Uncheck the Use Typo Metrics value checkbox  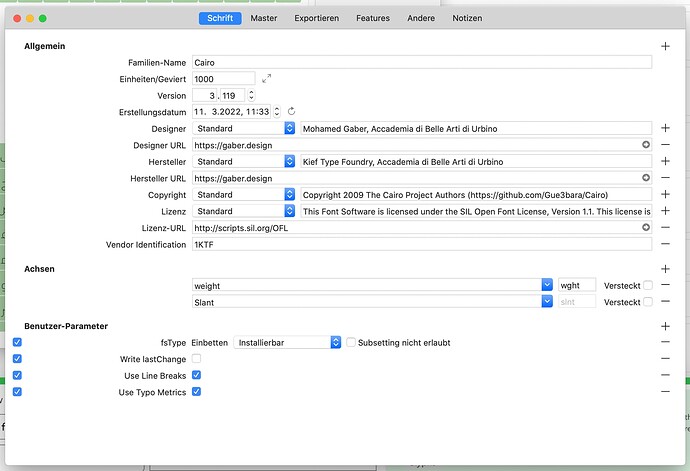[x=196, y=392]
